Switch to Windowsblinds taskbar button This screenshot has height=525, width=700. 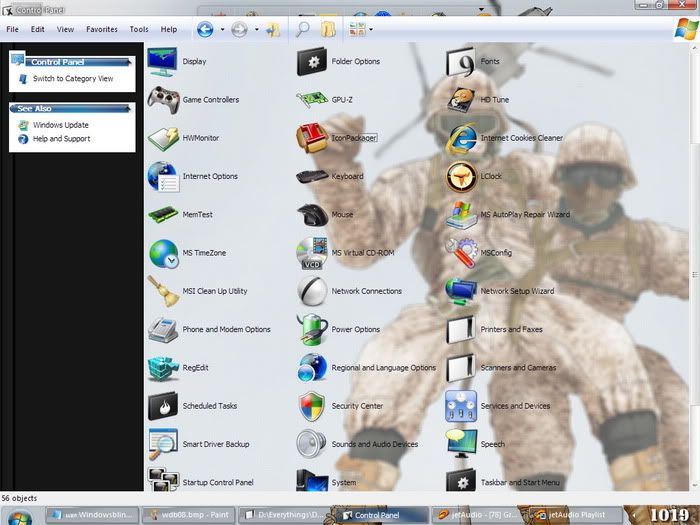click(92, 515)
